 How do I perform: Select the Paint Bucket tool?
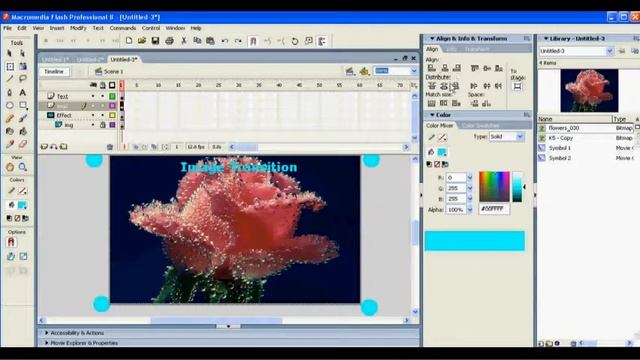(22, 131)
